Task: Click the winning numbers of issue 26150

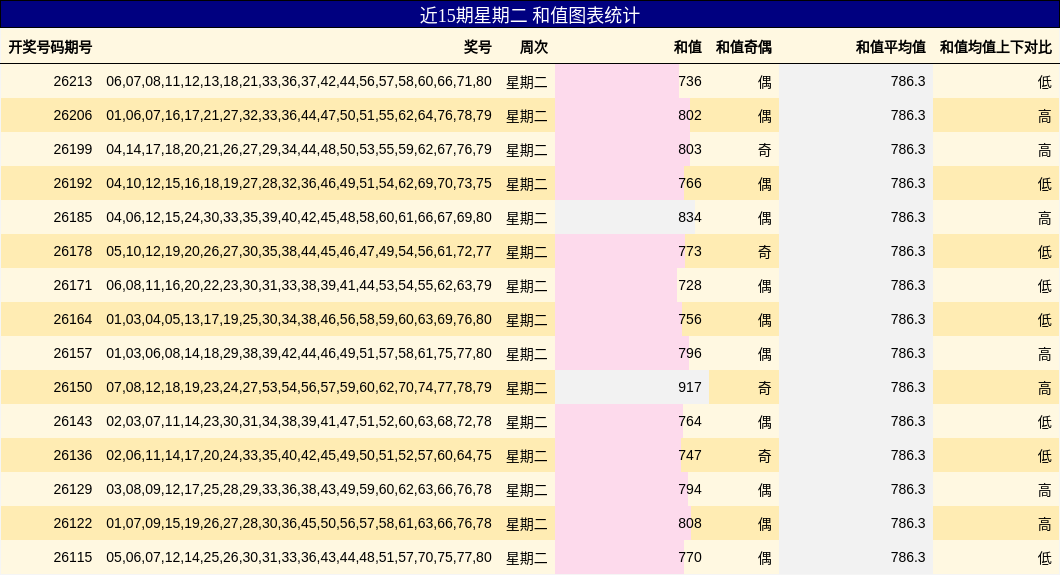Action: pyautogui.click(x=299, y=388)
